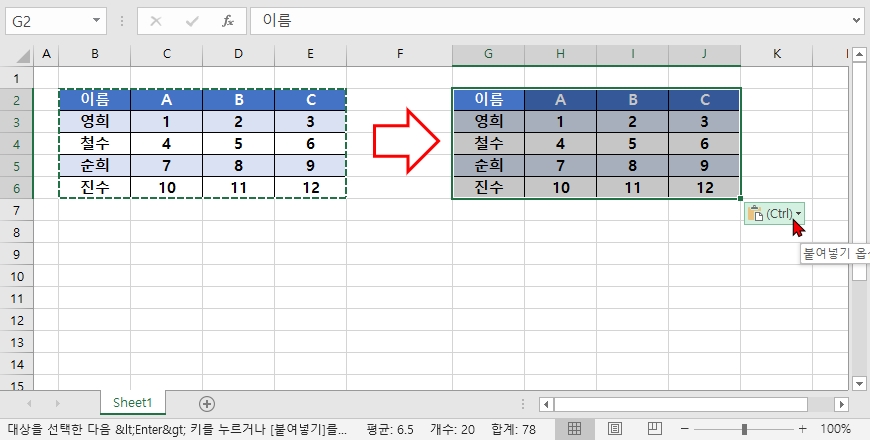The height and width of the screenshot is (440, 870).
Task: Select column H header
Action: [560, 54]
